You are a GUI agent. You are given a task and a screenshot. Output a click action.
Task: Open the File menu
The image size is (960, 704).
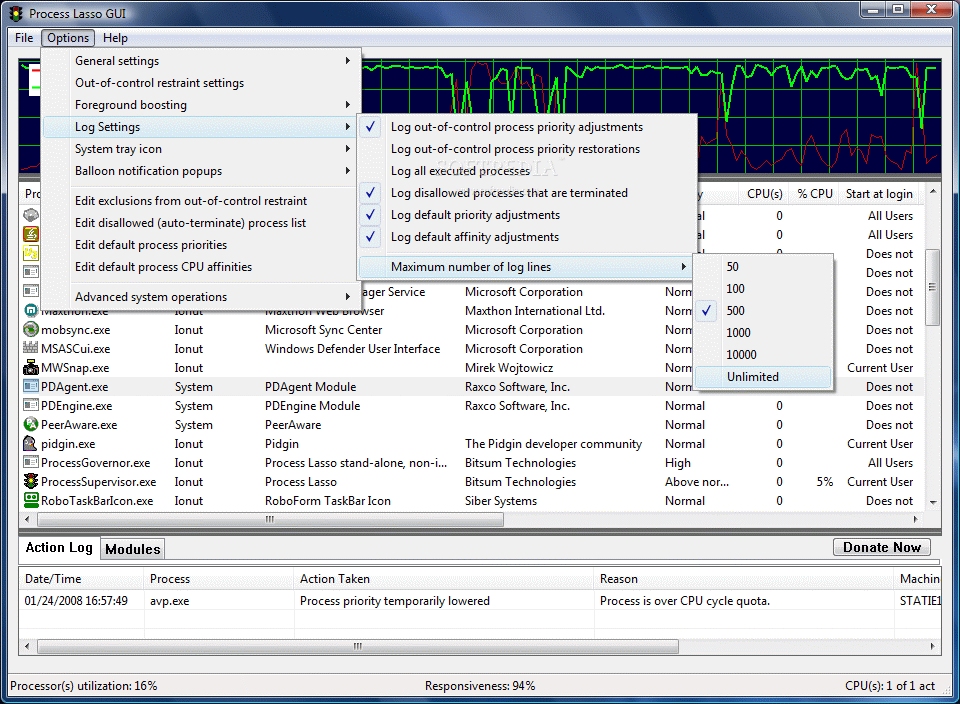[24, 38]
